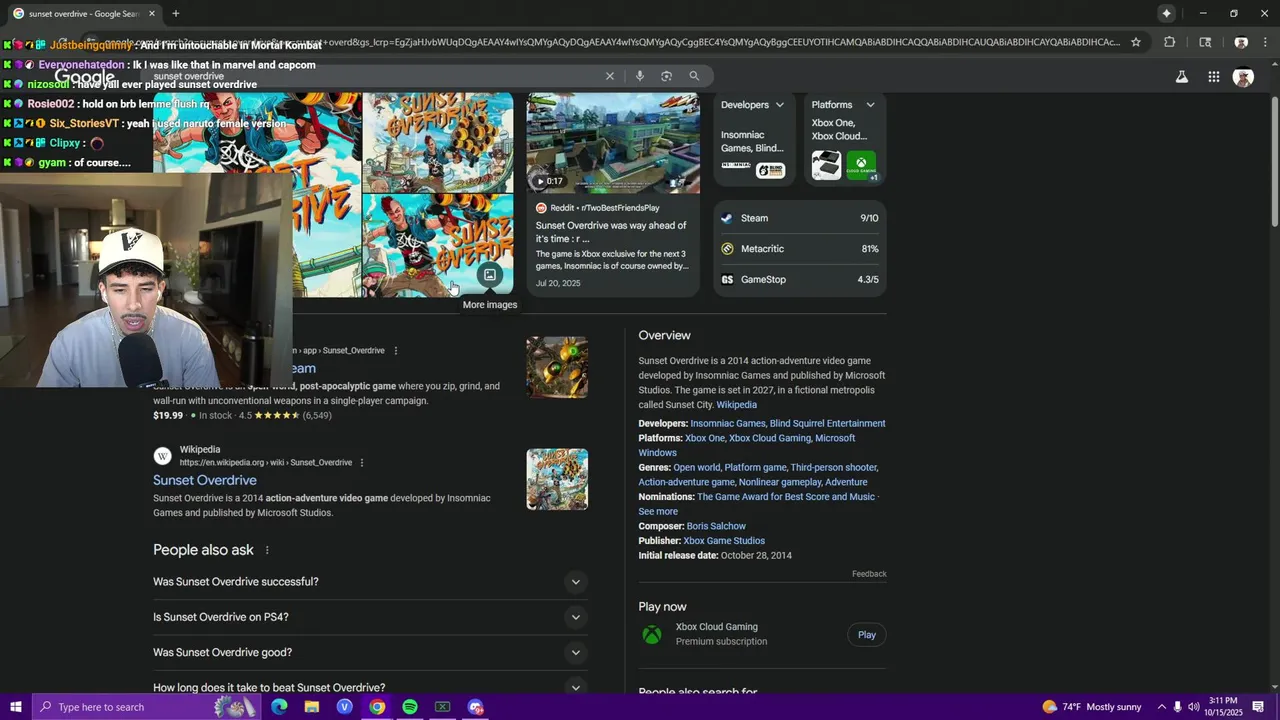Click Play for Xbox Cloud Gaming
The image size is (1280, 720).
click(867, 635)
